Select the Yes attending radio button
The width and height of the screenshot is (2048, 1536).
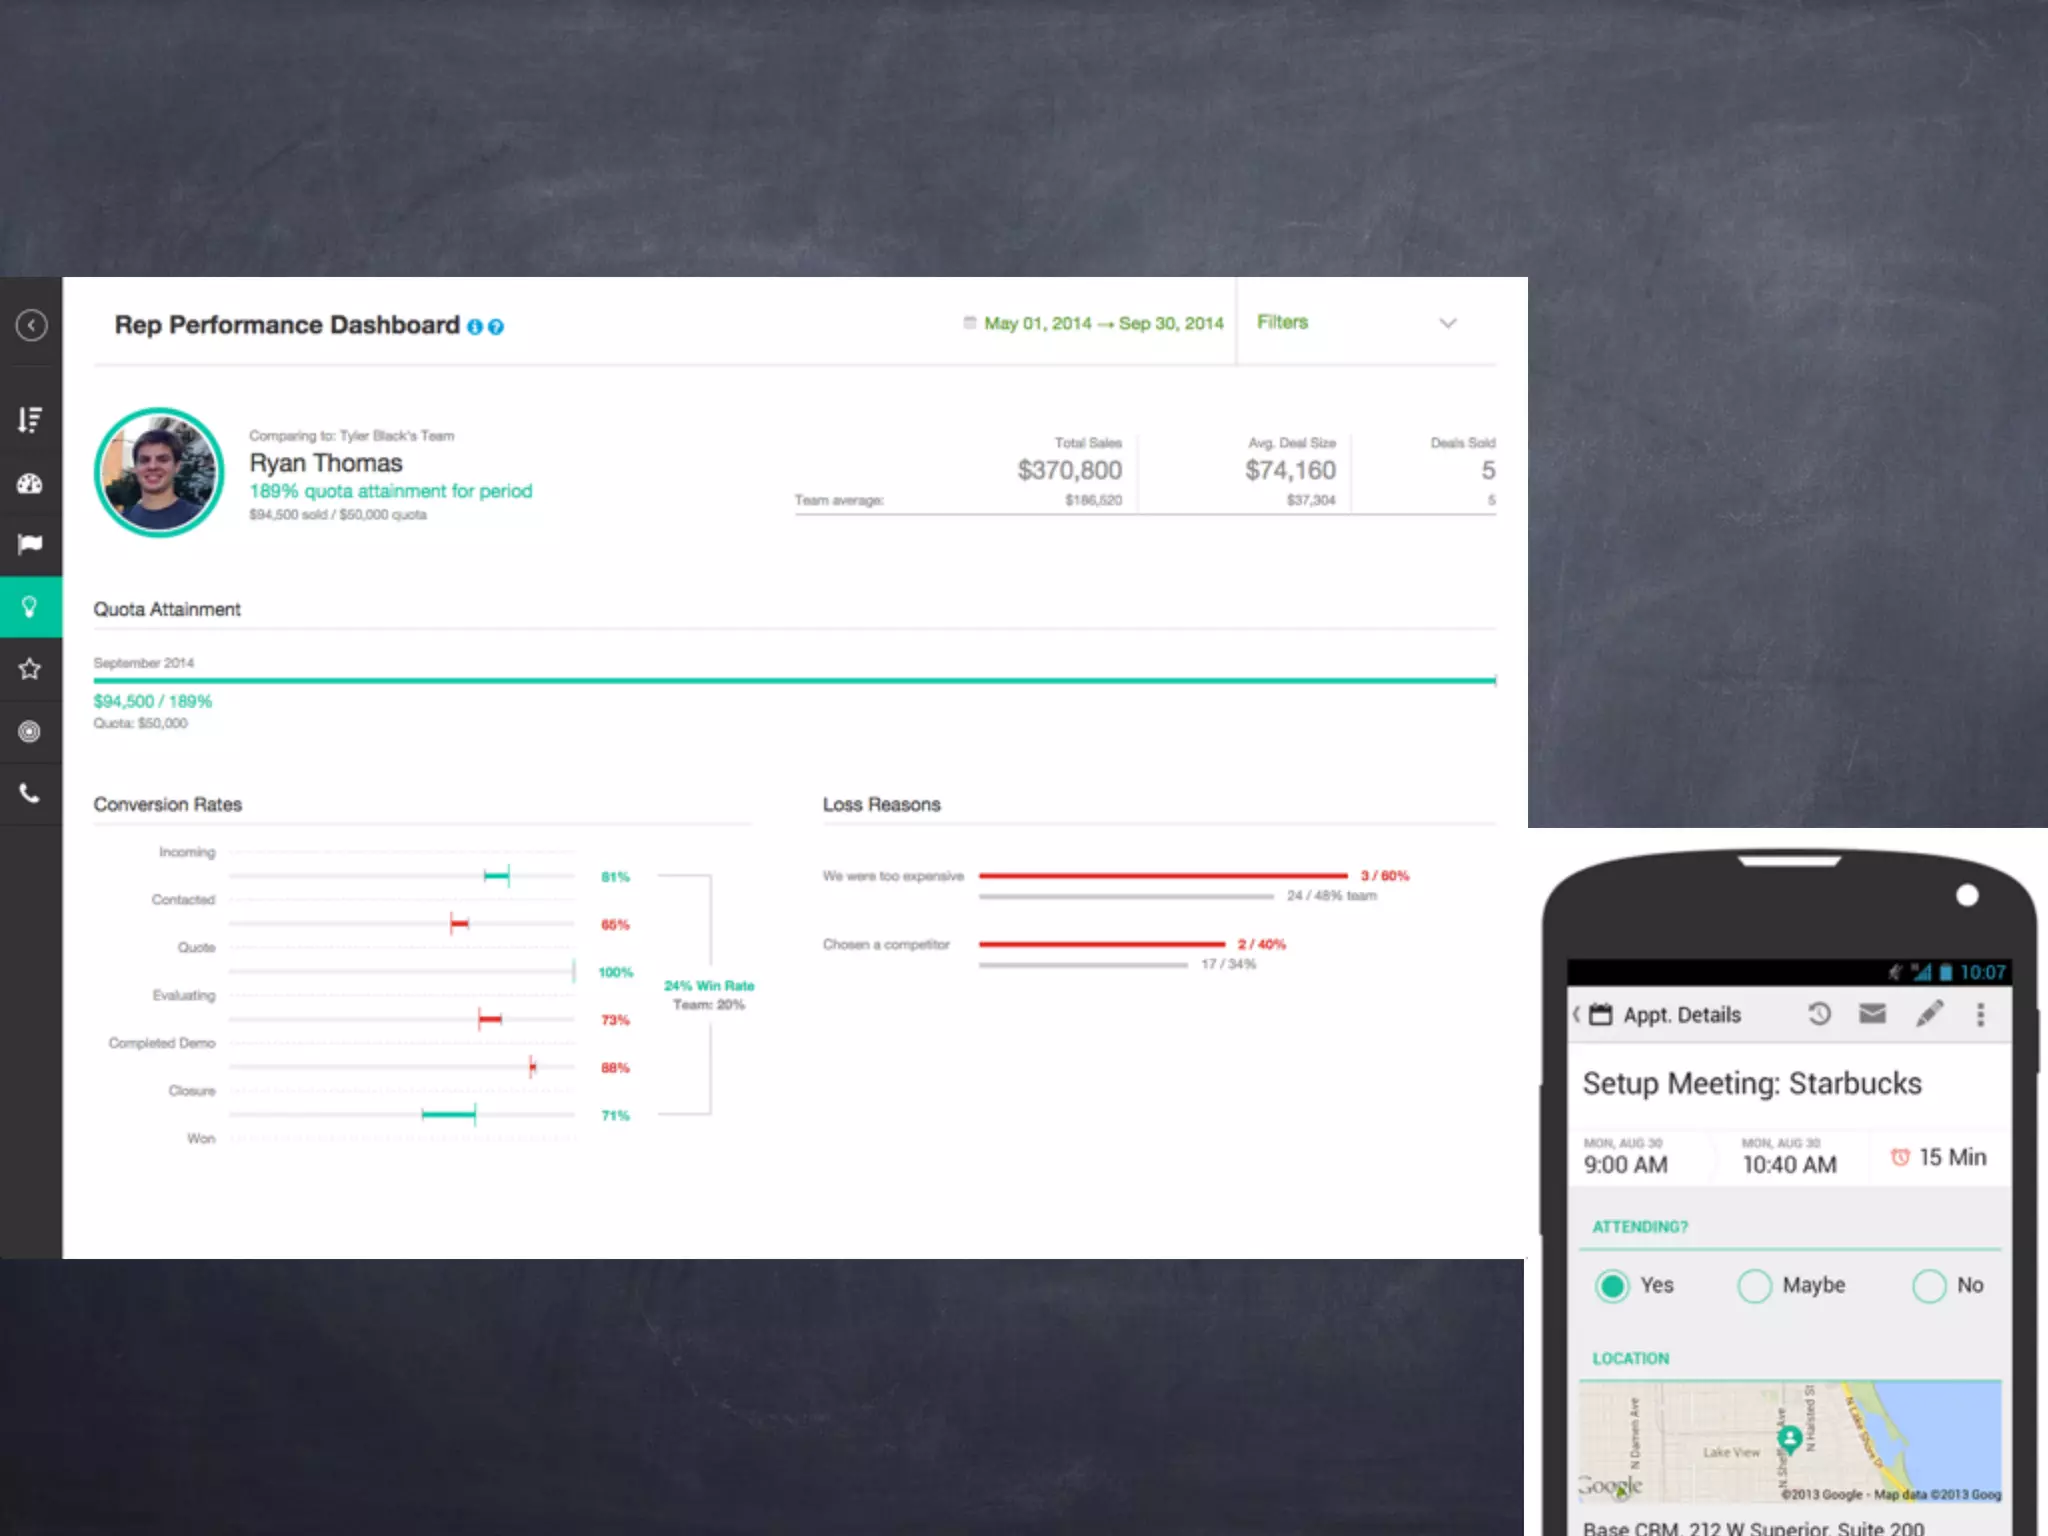(1612, 1286)
